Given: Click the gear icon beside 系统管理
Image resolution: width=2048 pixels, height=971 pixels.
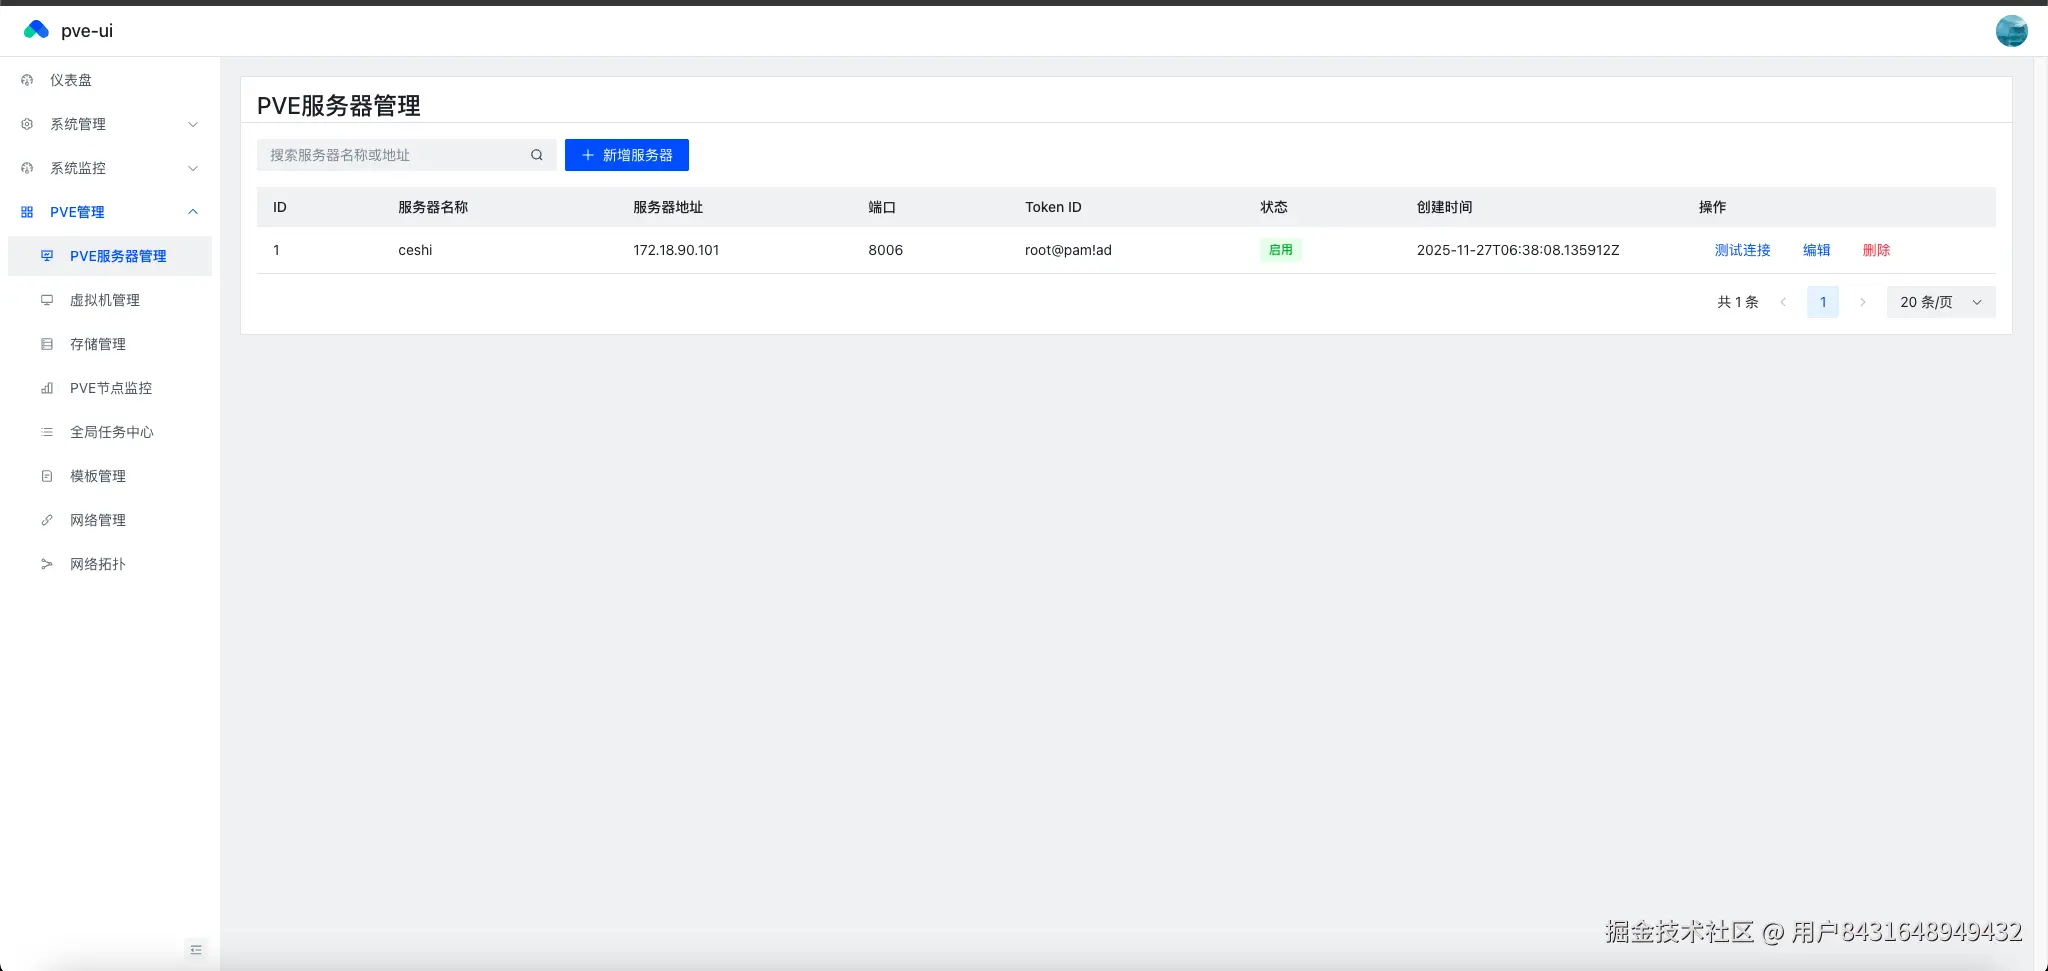Looking at the screenshot, I should [27, 124].
